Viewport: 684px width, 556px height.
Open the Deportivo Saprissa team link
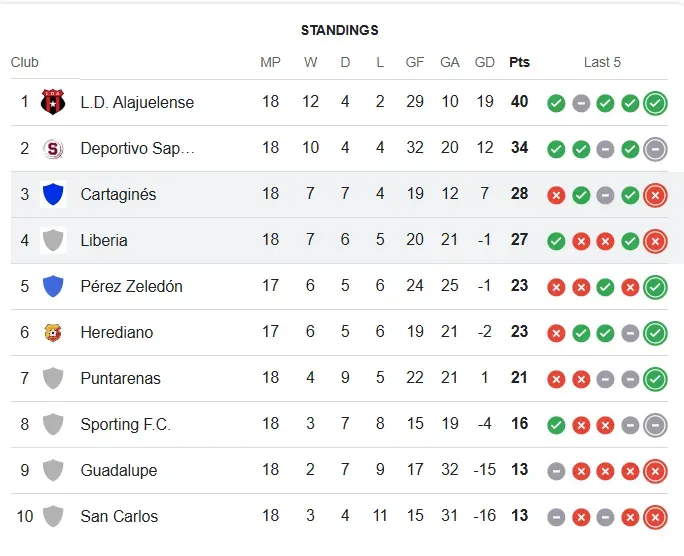click(137, 148)
